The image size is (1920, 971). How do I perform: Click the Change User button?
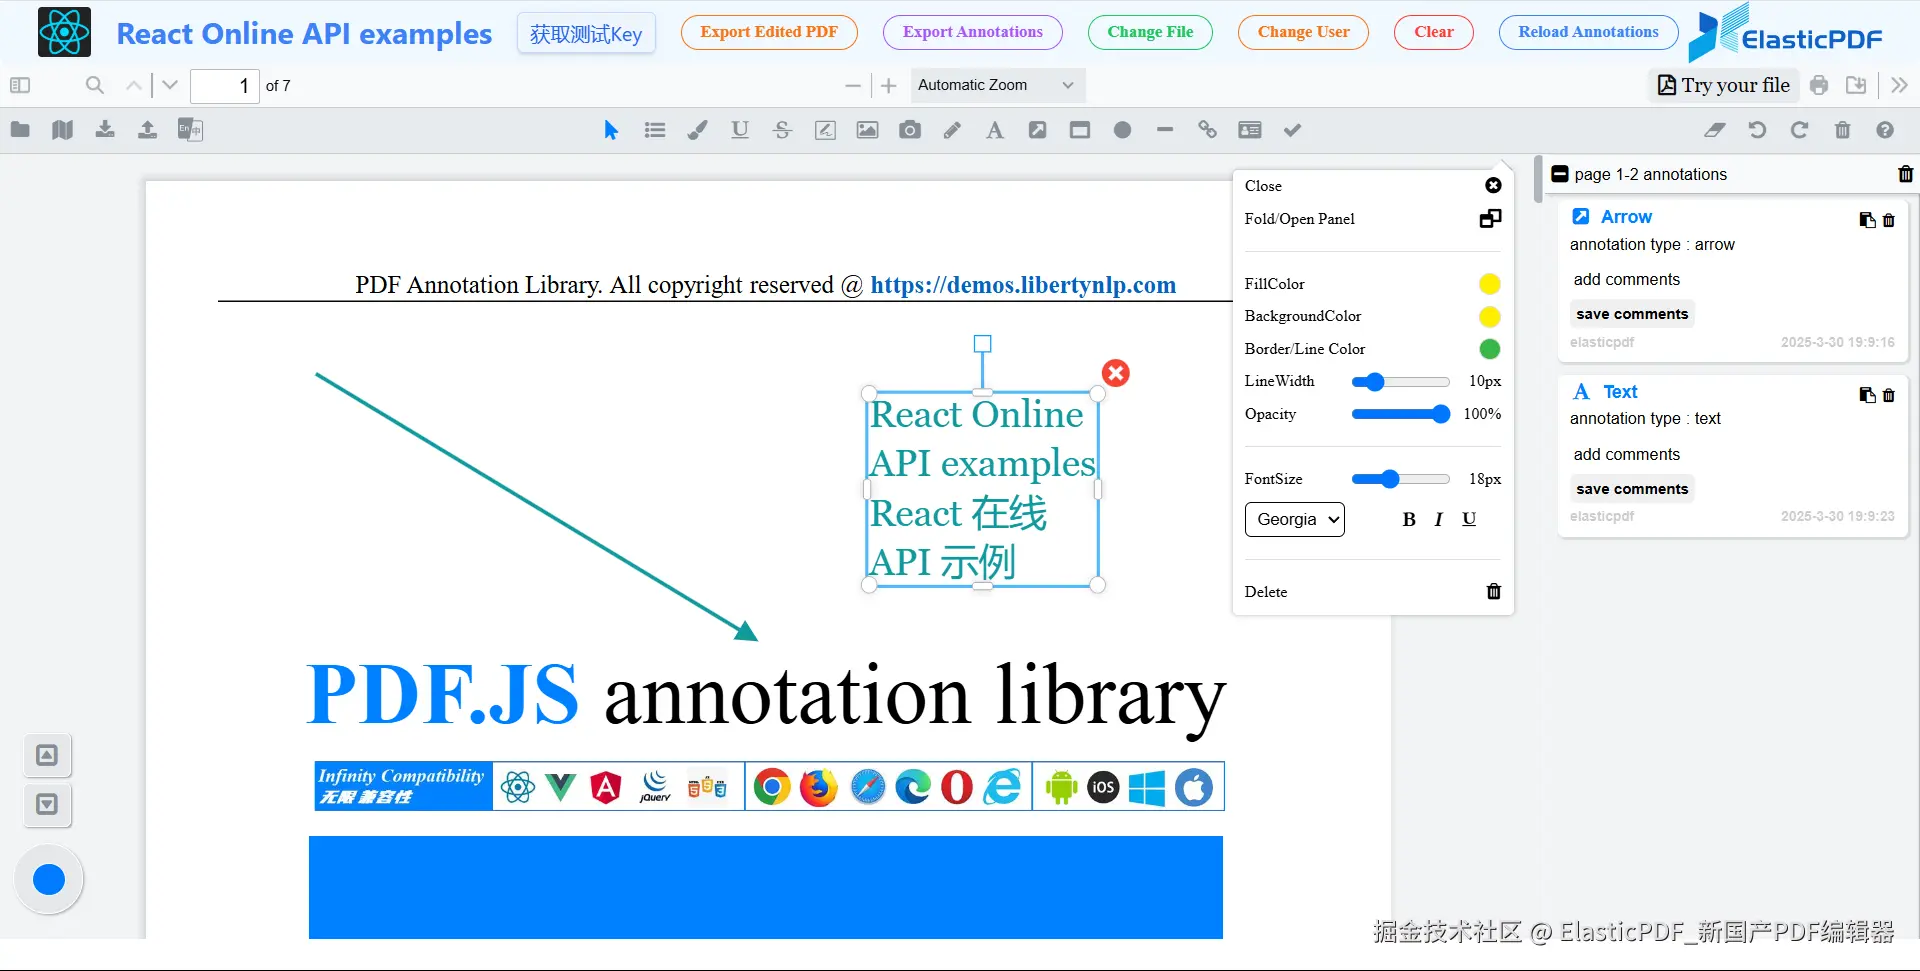tap(1304, 32)
